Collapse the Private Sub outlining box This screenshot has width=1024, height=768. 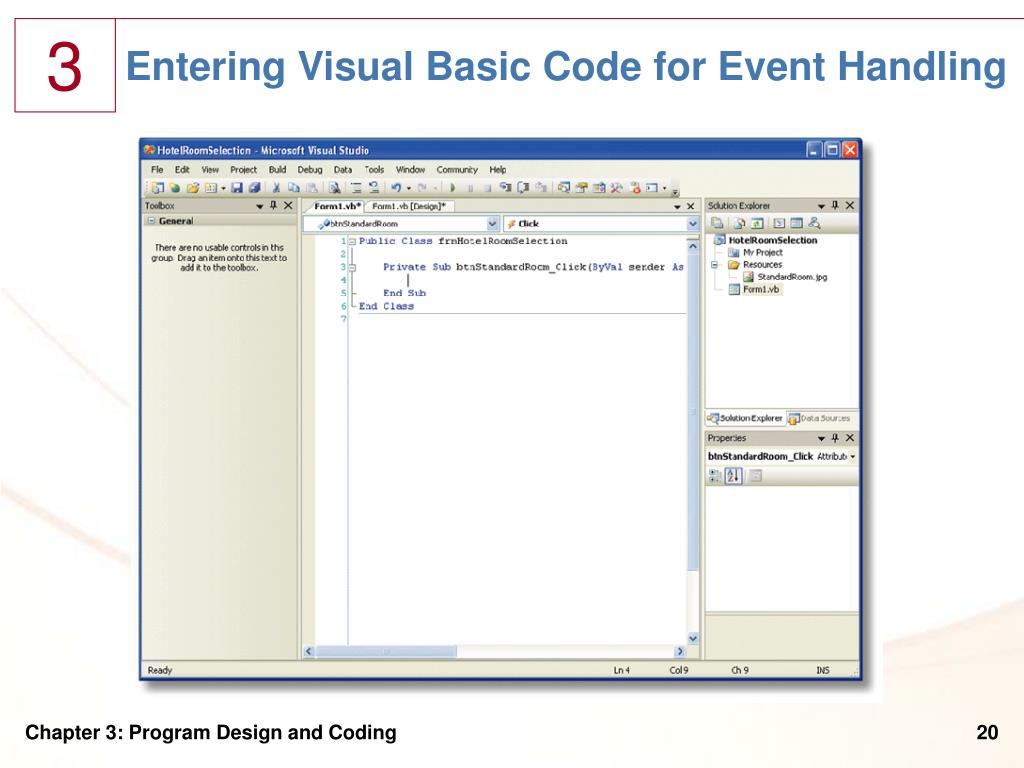point(352,267)
